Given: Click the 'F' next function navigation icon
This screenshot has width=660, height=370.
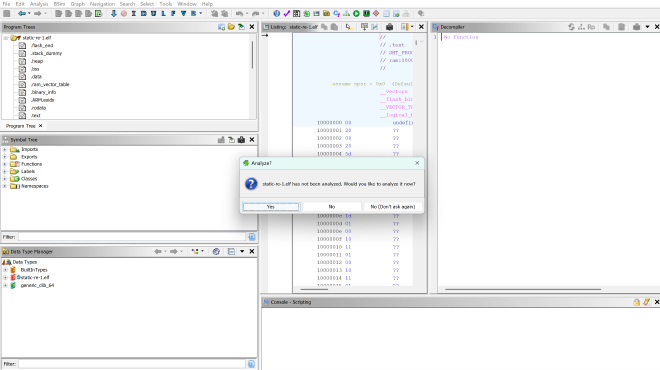Looking at the screenshot, I should tap(173, 13).
